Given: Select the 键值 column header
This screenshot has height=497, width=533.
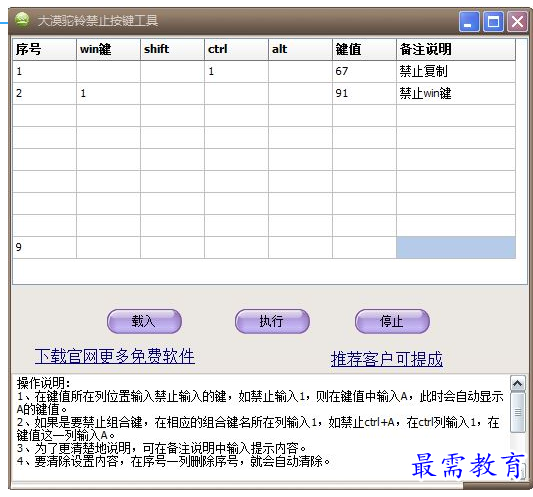Looking at the screenshot, I should pos(364,49).
